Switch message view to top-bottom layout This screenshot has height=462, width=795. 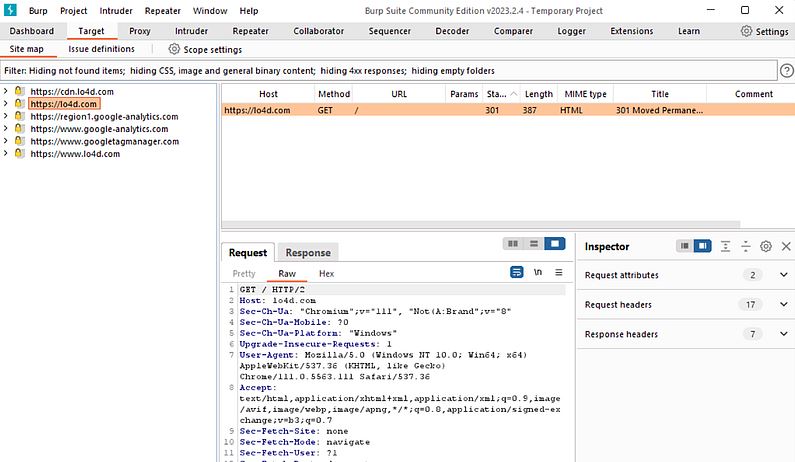click(x=534, y=244)
